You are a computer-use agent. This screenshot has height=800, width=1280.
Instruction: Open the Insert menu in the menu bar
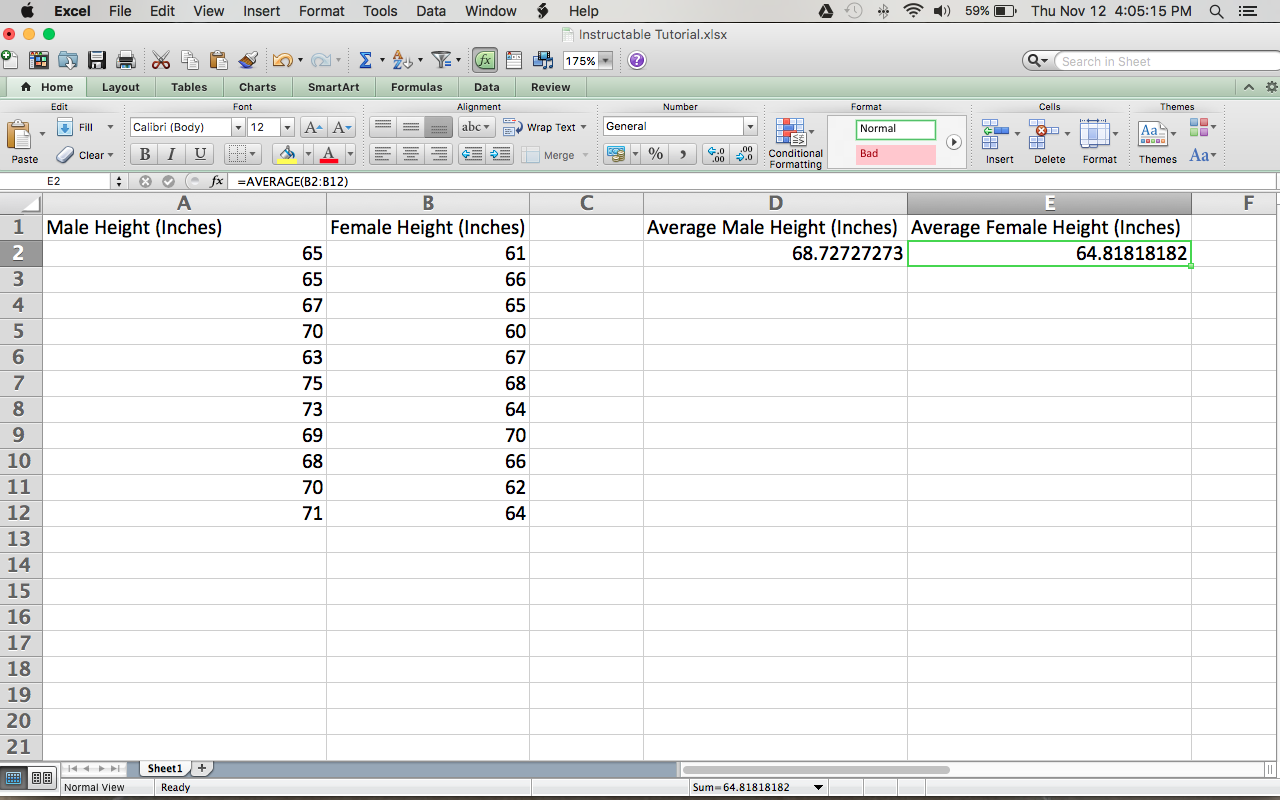(x=262, y=11)
